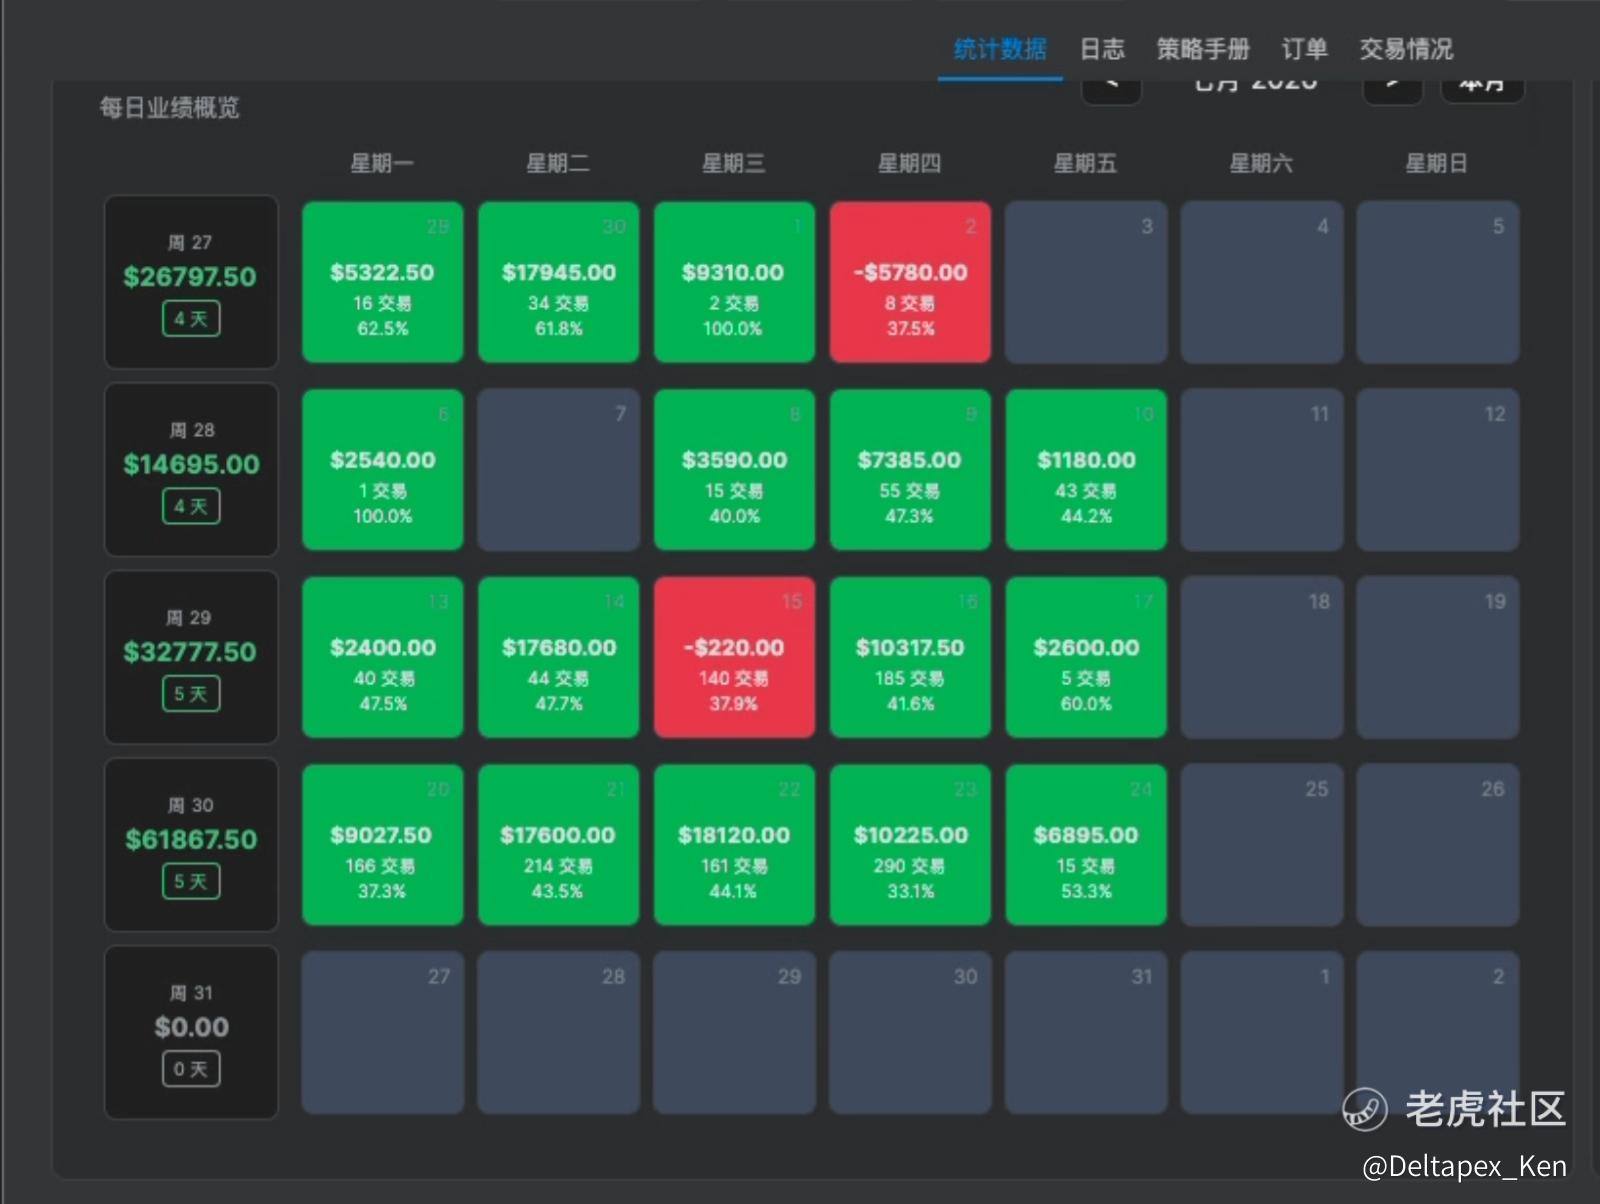Select the empty Sunday cell dated 5

click(1438, 282)
